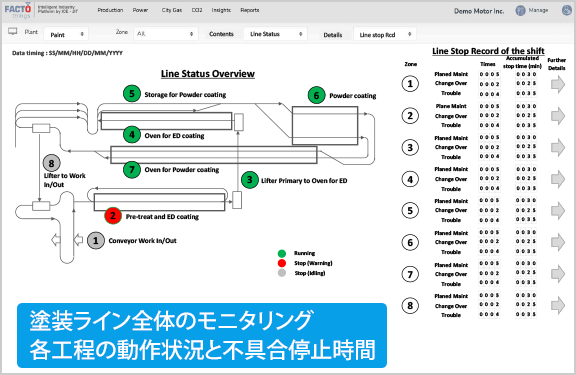Click the Manage link
Viewport: 576px width, 375px height.
(x=538, y=10)
